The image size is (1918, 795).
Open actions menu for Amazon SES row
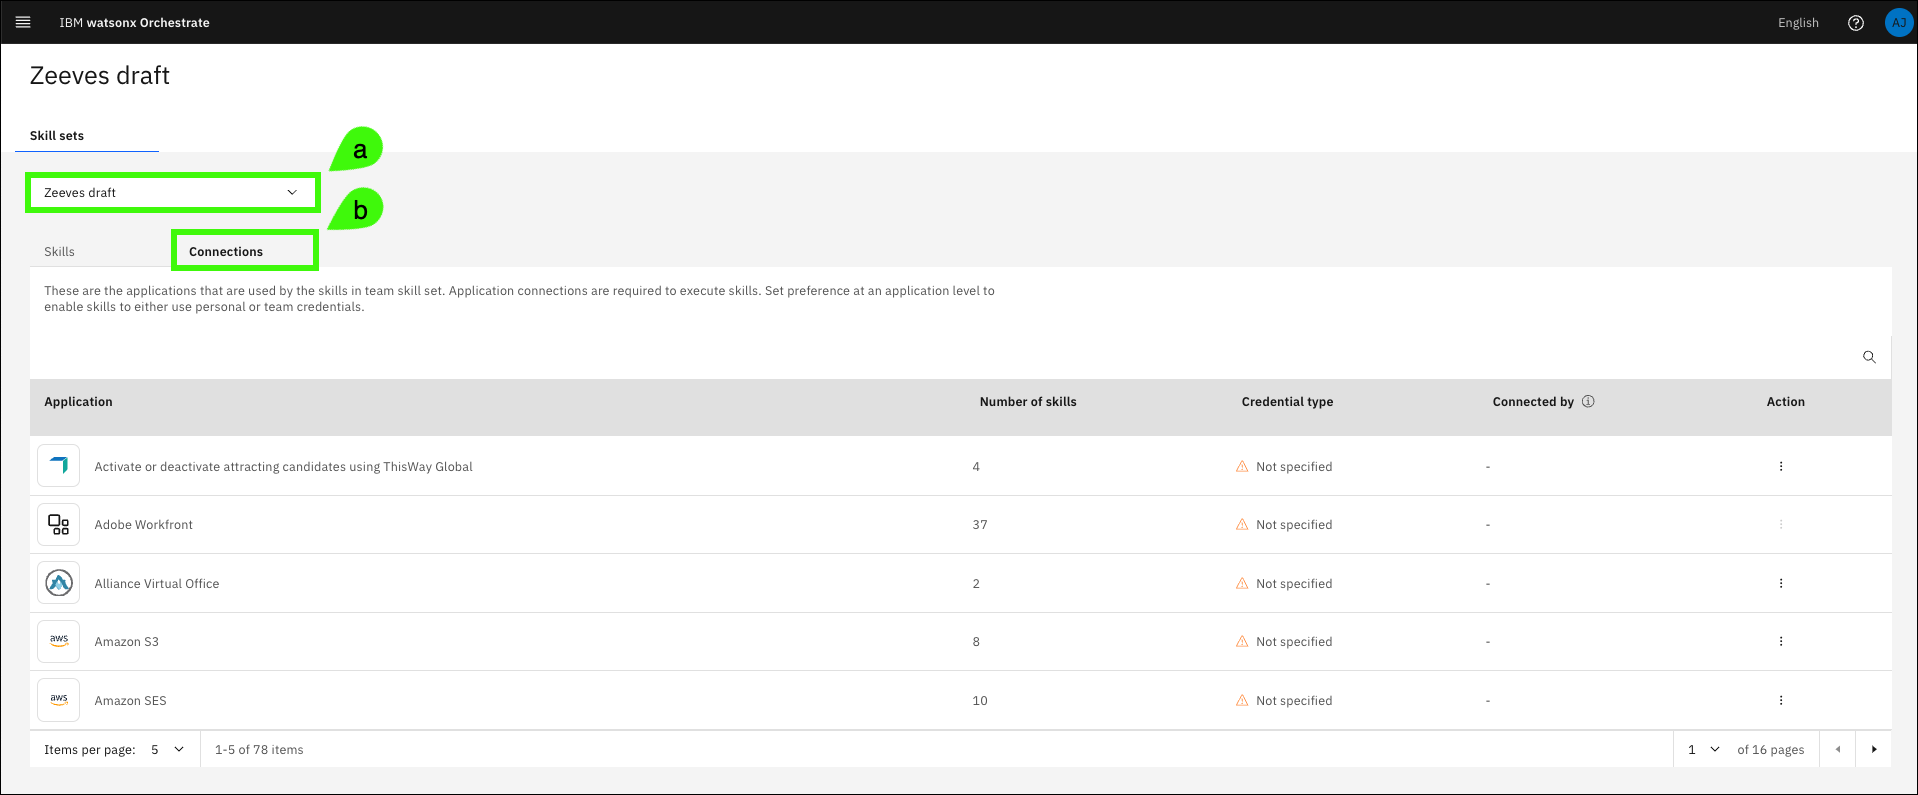1780,701
